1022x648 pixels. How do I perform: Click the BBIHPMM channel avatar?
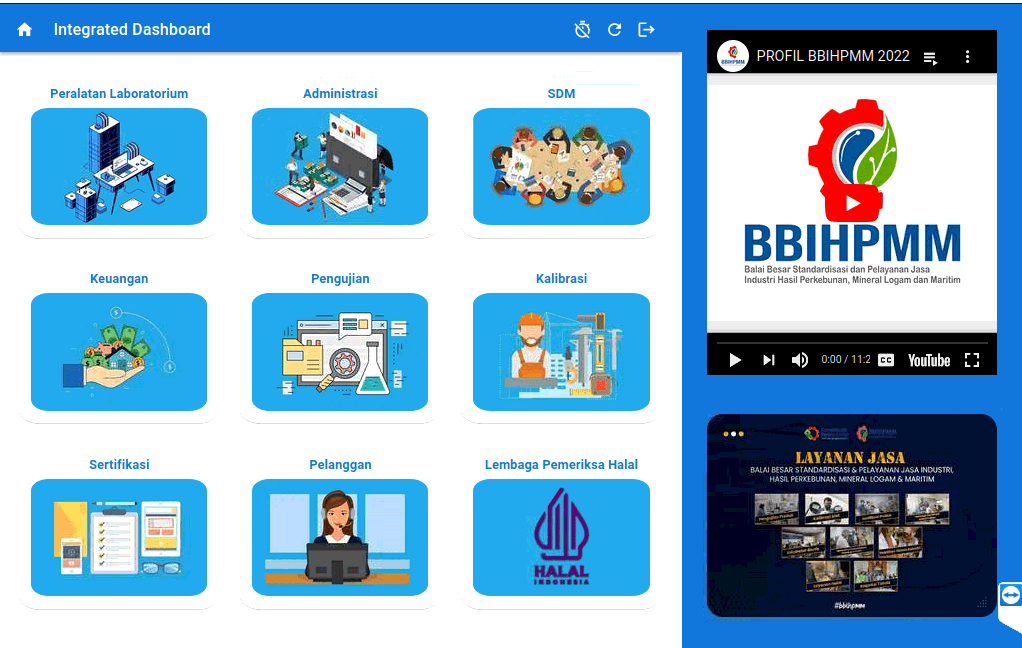click(x=733, y=56)
